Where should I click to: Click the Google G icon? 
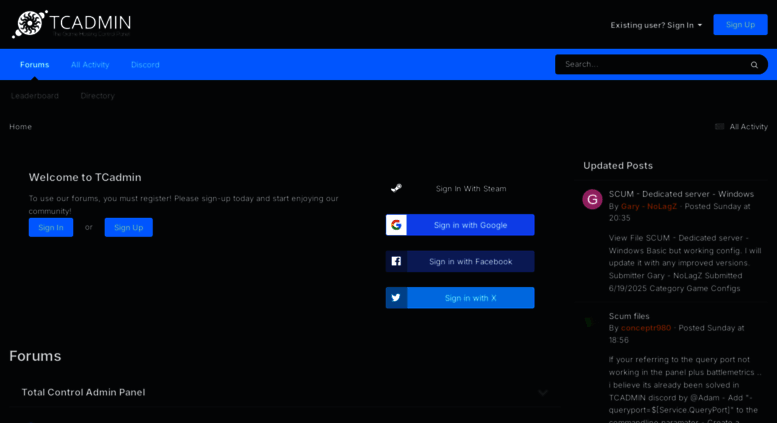(396, 225)
